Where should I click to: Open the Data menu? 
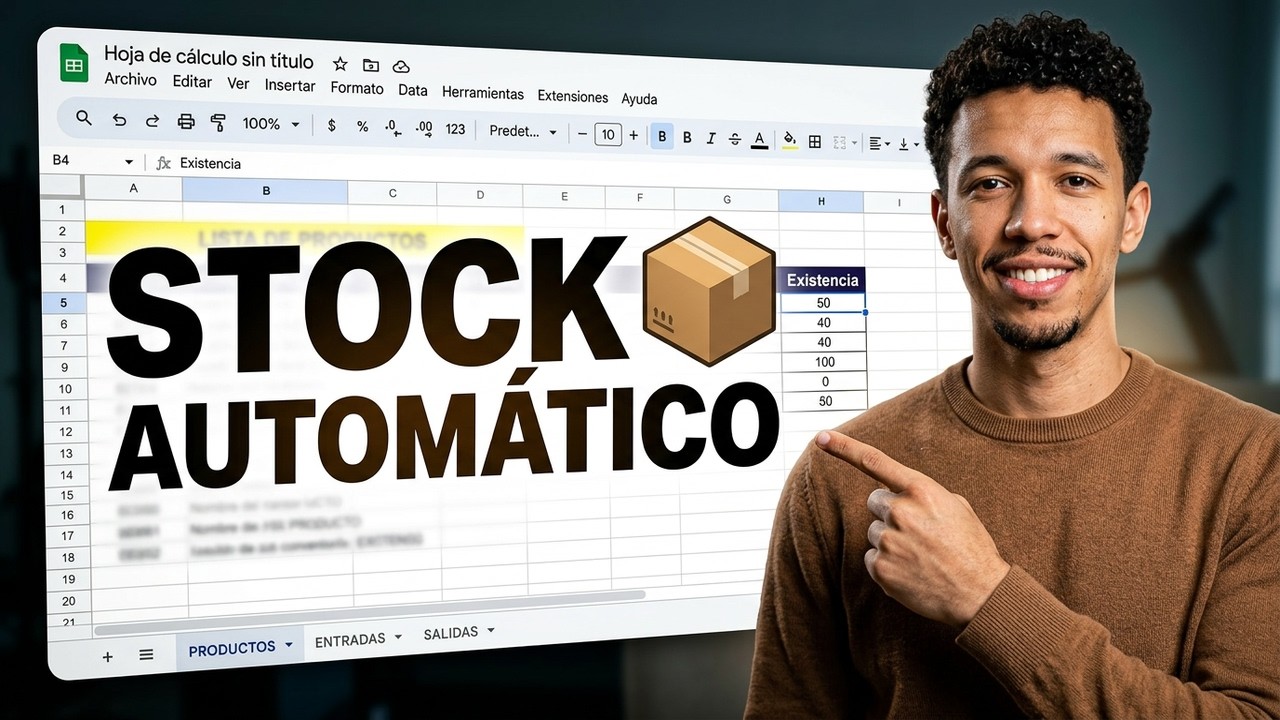[413, 90]
